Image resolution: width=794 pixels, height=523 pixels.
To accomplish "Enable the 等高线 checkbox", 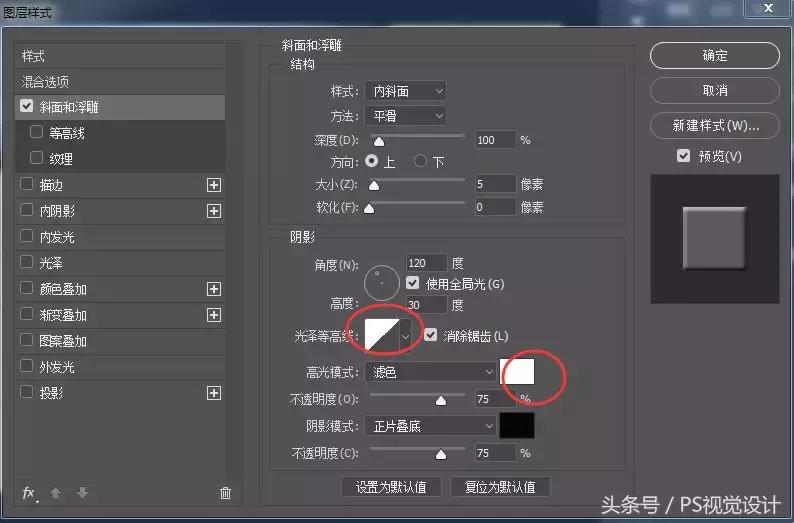I will click(36, 132).
